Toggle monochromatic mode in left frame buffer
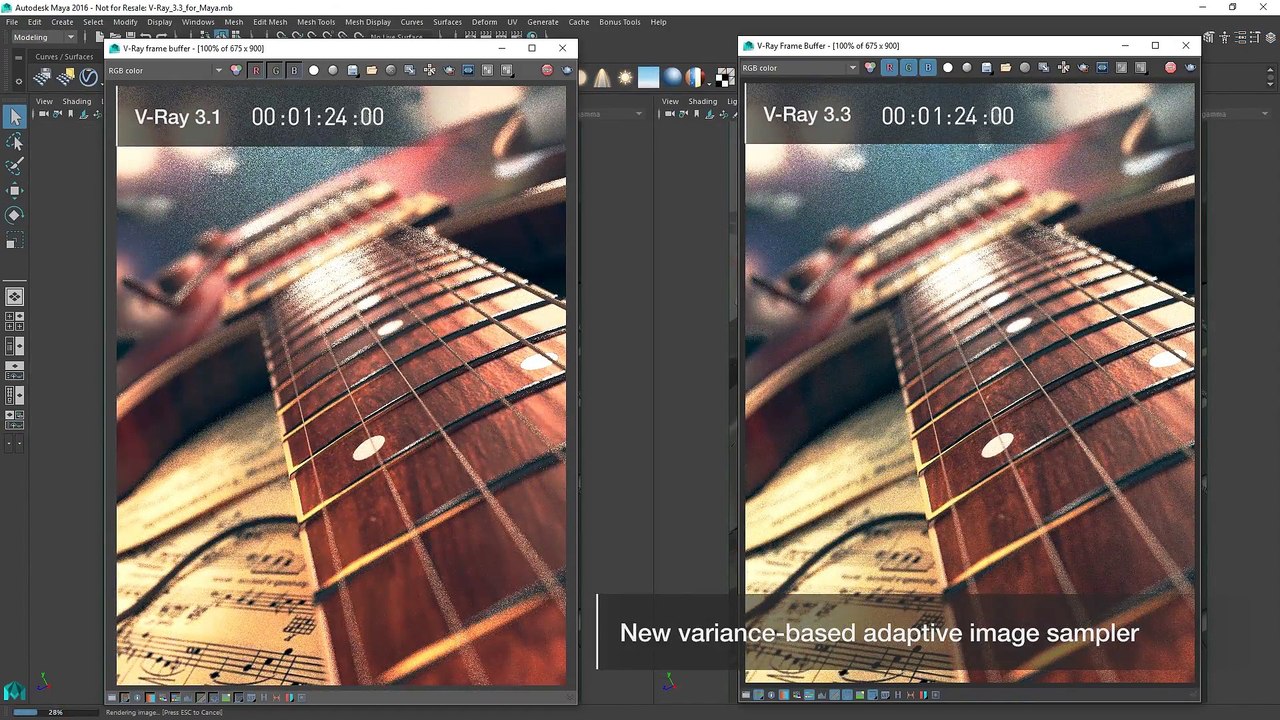This screenshot has width=1280, height=720. [333, 70]
